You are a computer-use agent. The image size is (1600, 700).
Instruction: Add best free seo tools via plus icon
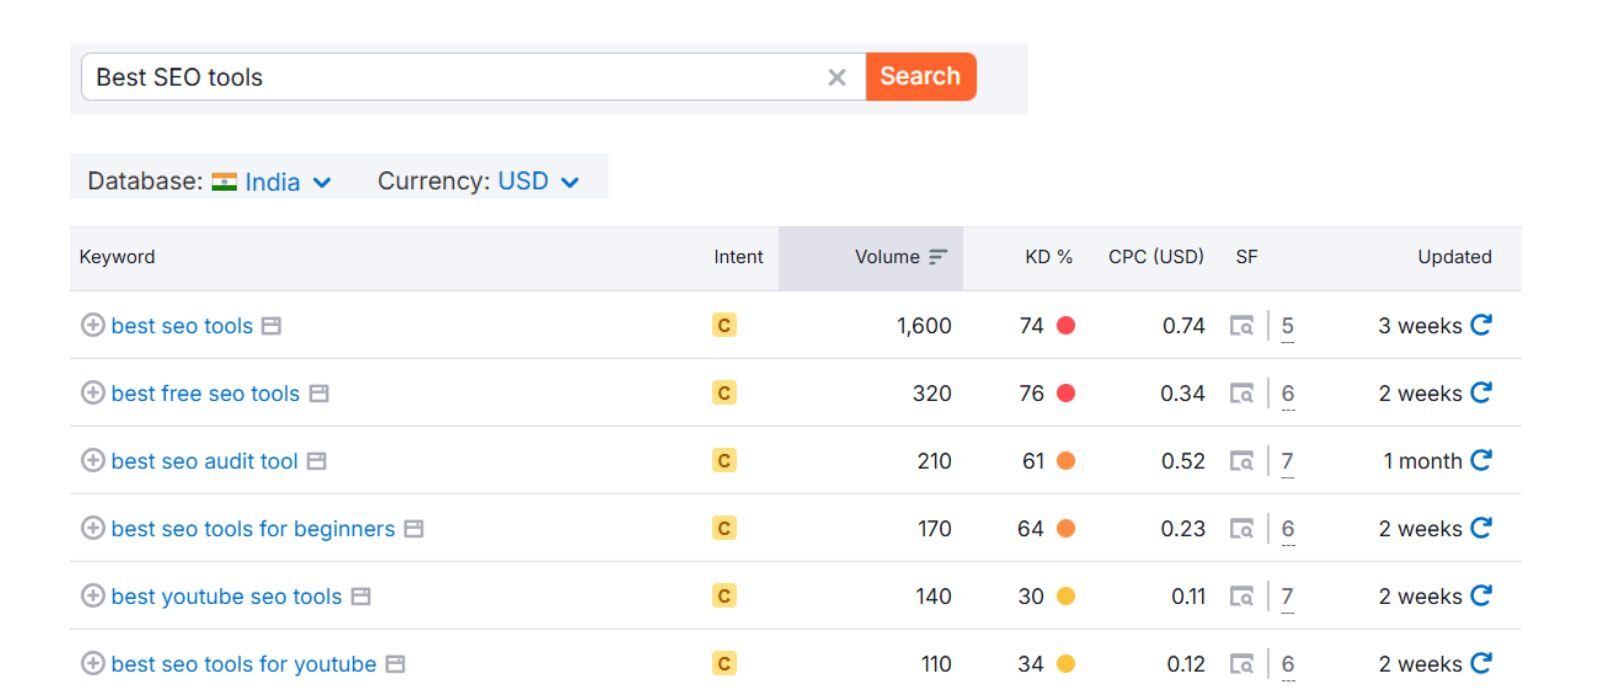tap(92, 393)
